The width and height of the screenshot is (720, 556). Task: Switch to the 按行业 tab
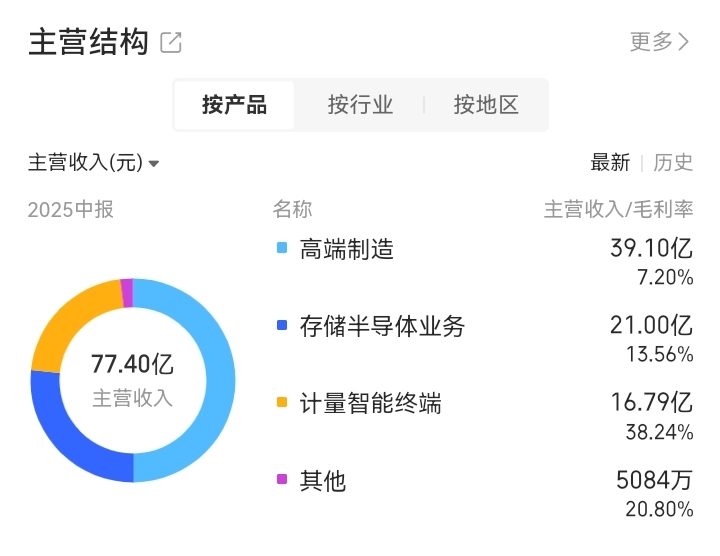[360, 105]
